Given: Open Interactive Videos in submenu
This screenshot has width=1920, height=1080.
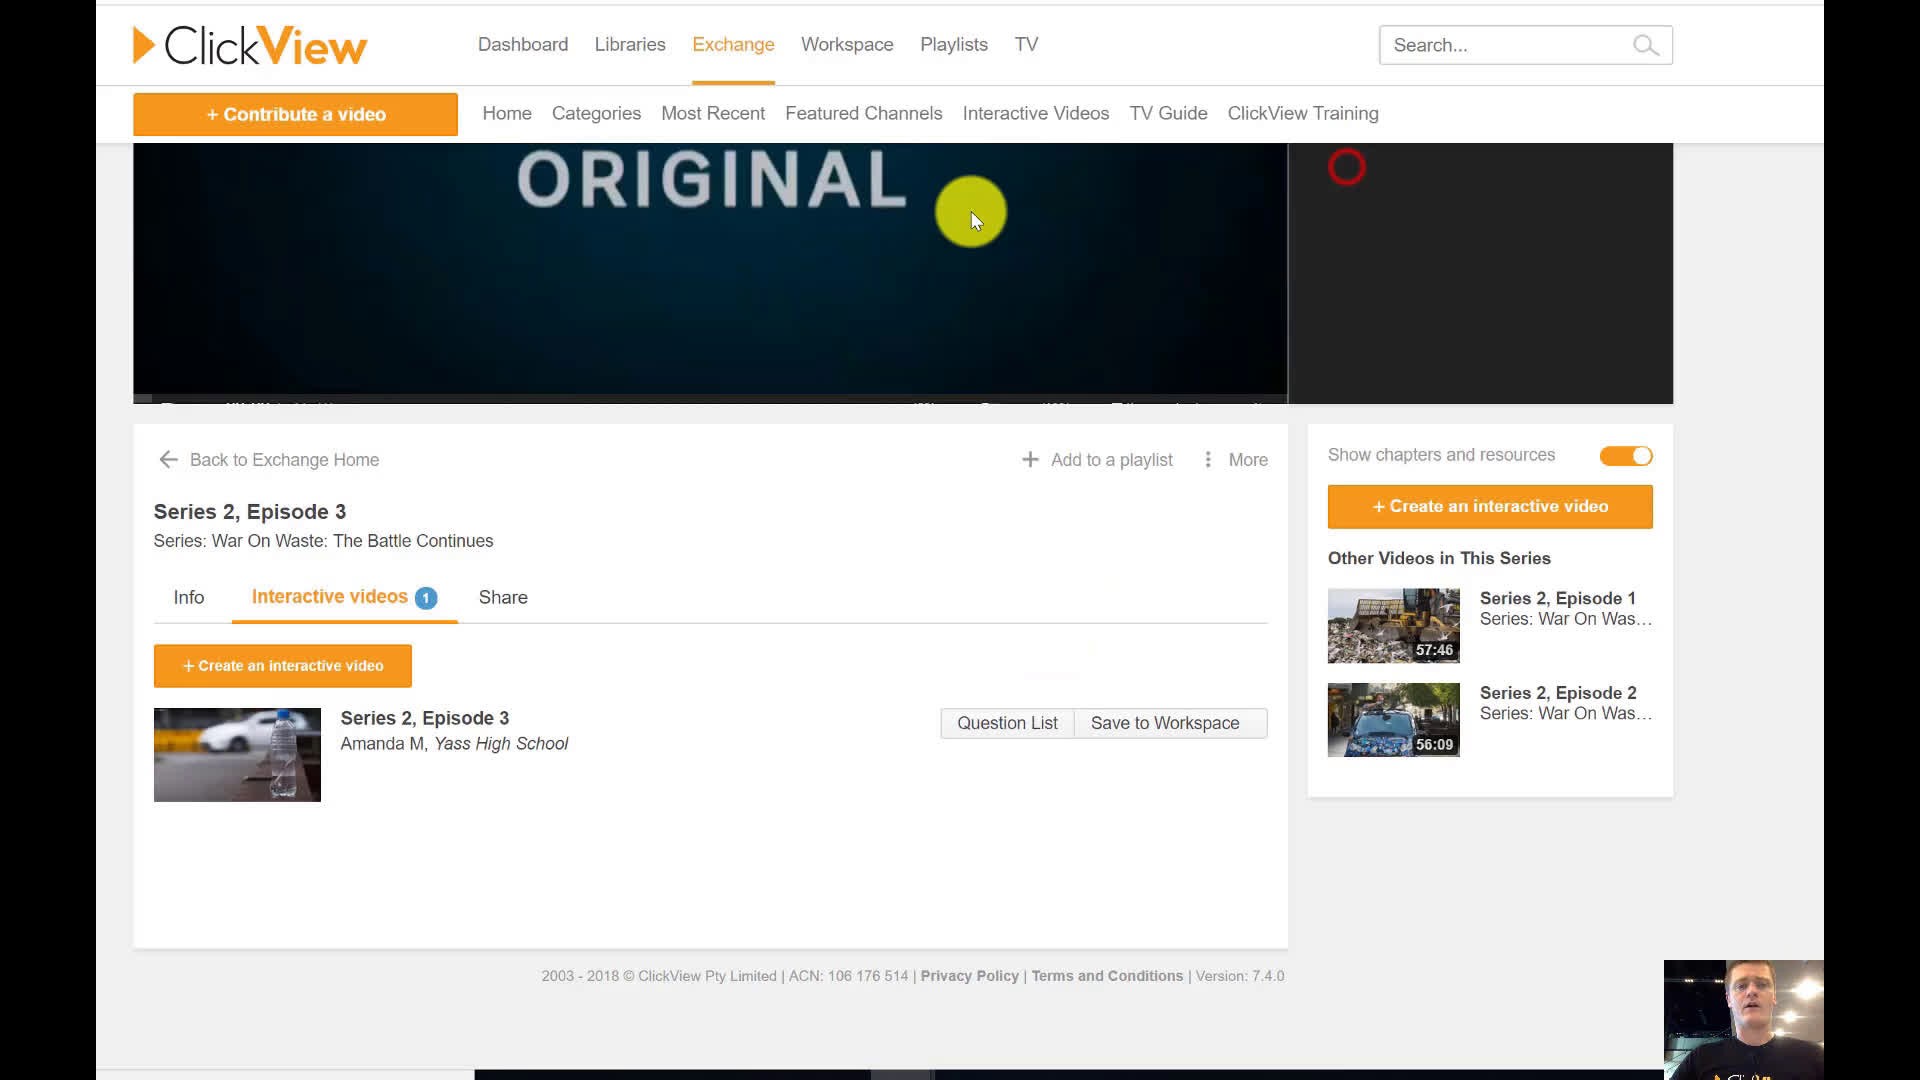Looking at the screenshot, I should 1036,113.
